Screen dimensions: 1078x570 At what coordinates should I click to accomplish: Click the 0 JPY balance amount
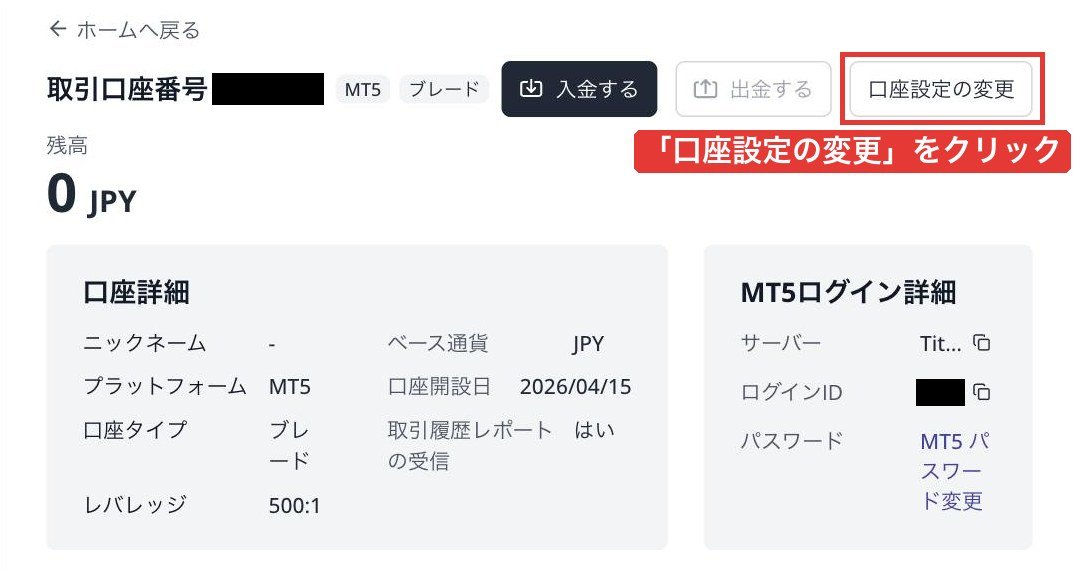point(91,195)
